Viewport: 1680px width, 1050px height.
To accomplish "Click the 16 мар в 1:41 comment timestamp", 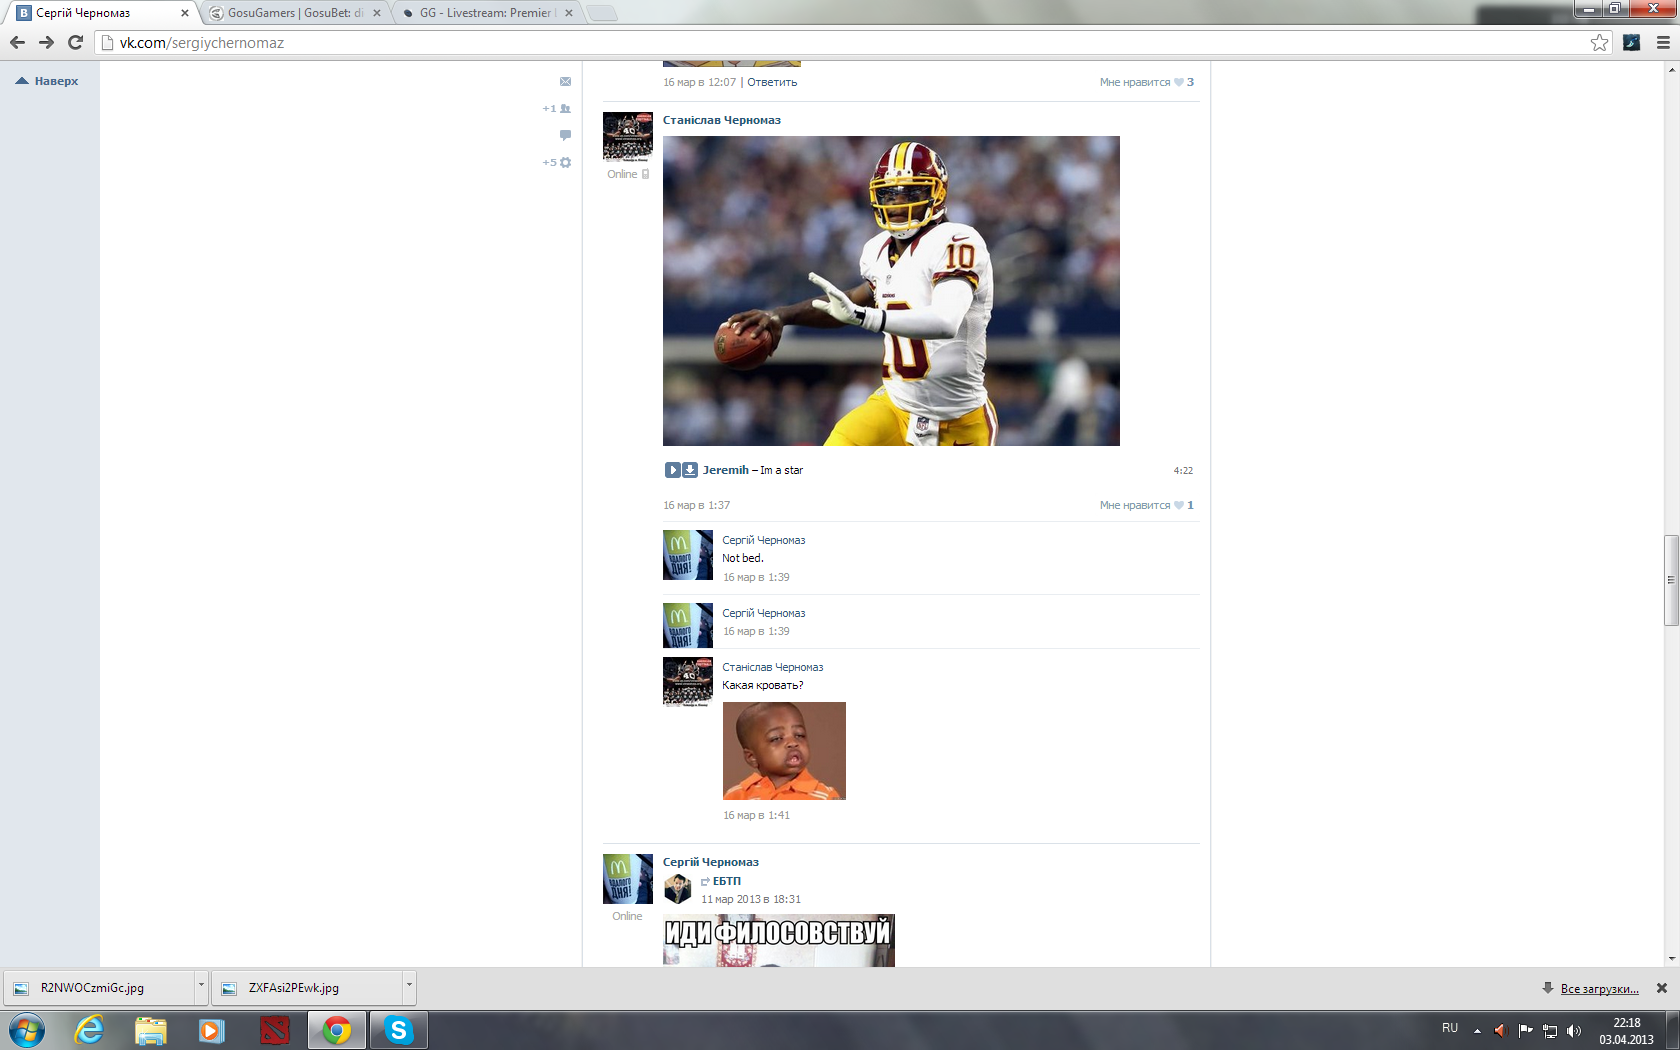I will pos(757,815).
